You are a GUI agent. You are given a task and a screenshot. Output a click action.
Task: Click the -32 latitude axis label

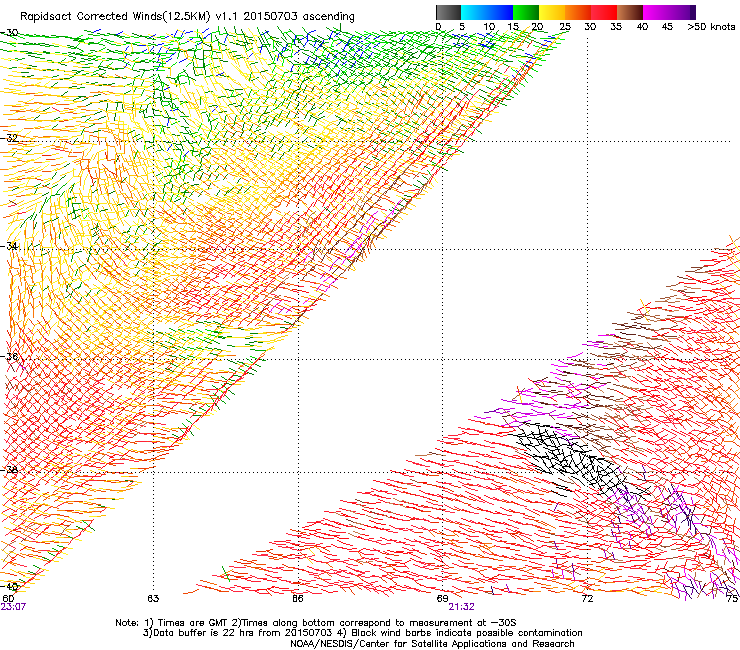9,138
